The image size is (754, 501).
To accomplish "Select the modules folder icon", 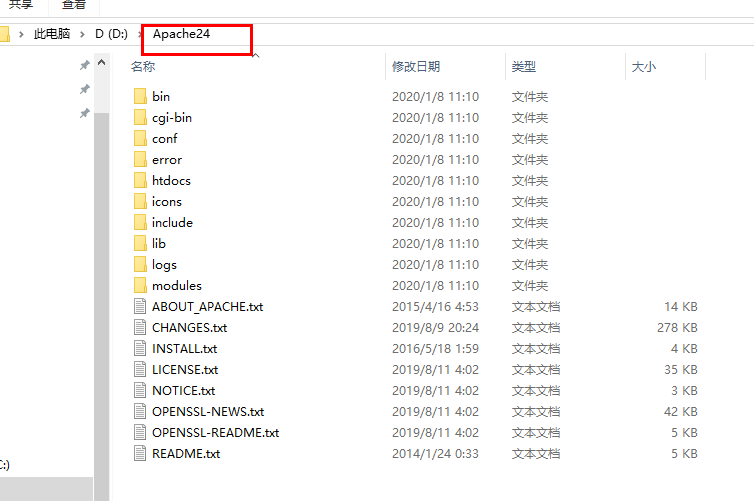I will 140,285.
